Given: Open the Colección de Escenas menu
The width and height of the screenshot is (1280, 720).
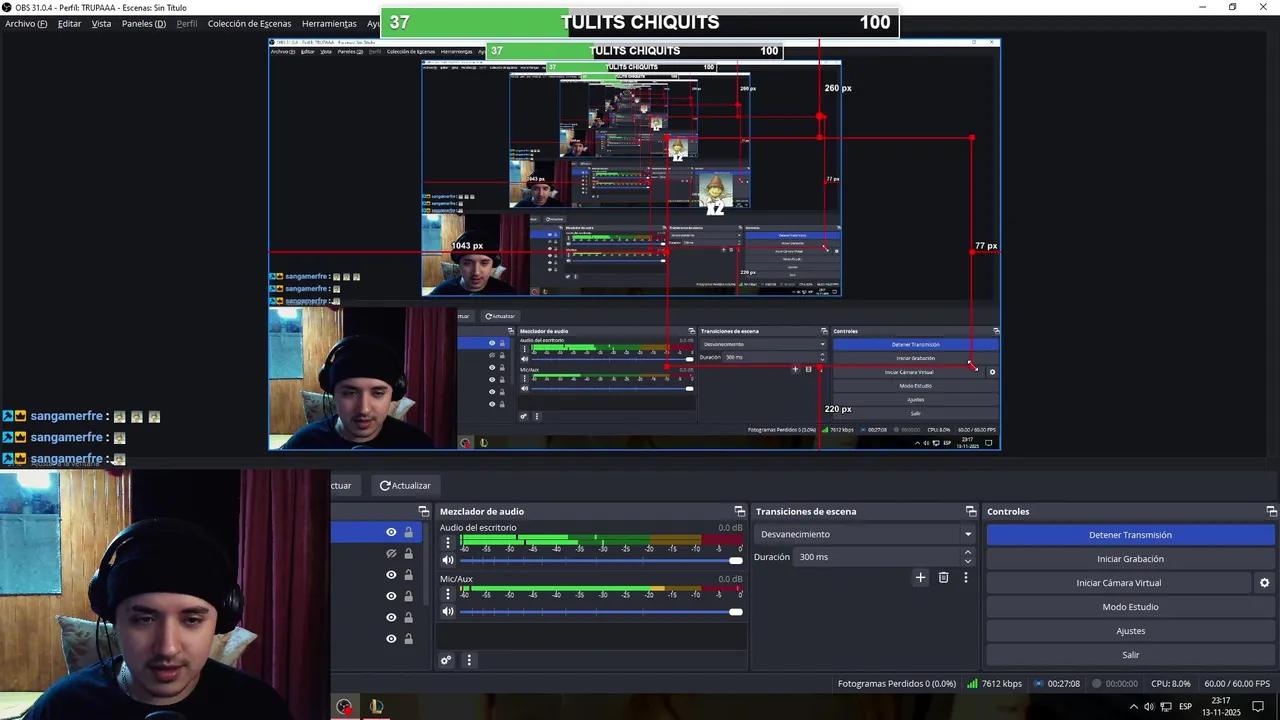Looking at the screenshot, I should click(x=250, y=23).
